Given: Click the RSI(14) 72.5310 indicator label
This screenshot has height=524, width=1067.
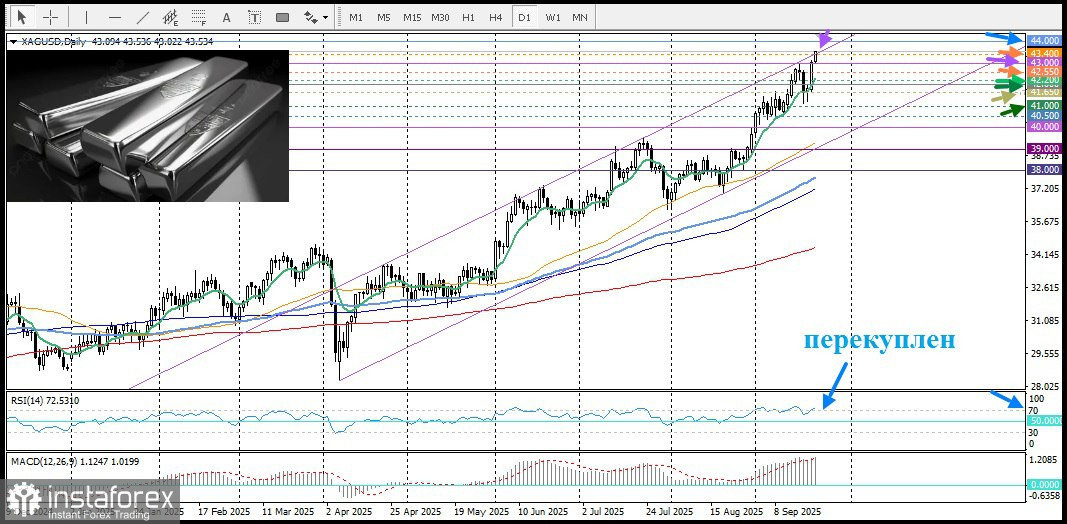Looking at the screenshot, I should [x=44, y=401].
